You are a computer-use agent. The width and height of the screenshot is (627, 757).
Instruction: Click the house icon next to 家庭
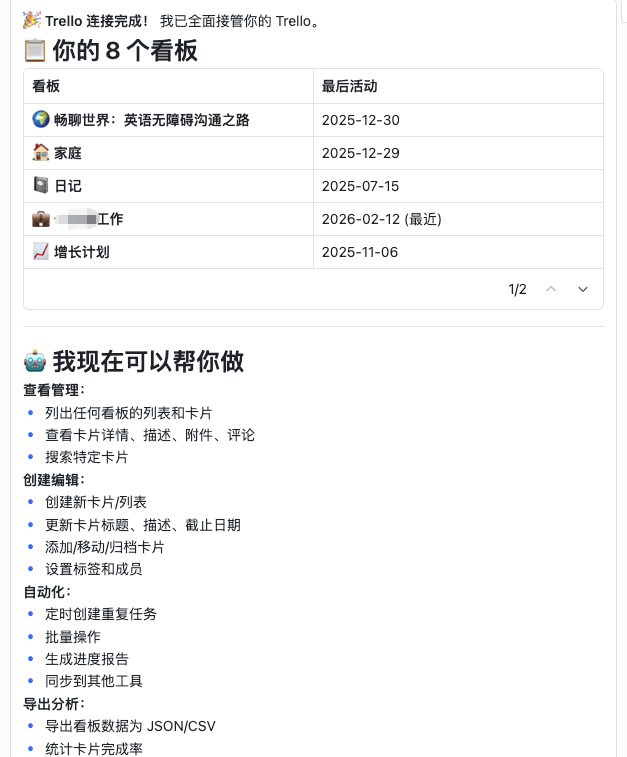[41, 153]
